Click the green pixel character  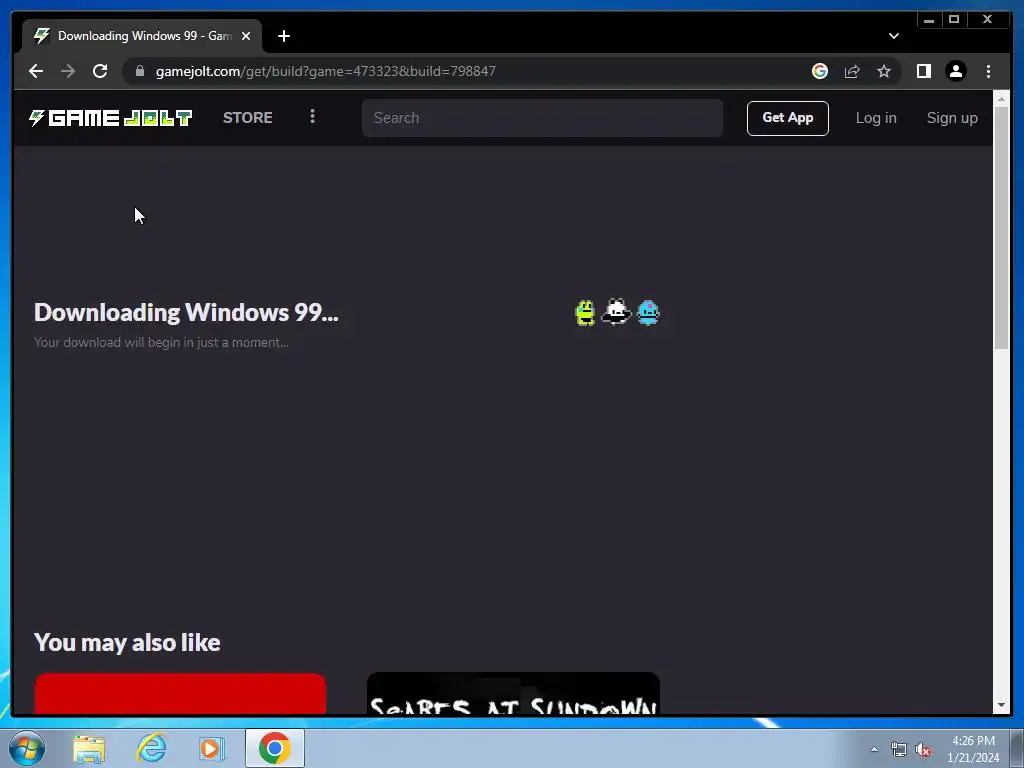(x=585, y=313)
